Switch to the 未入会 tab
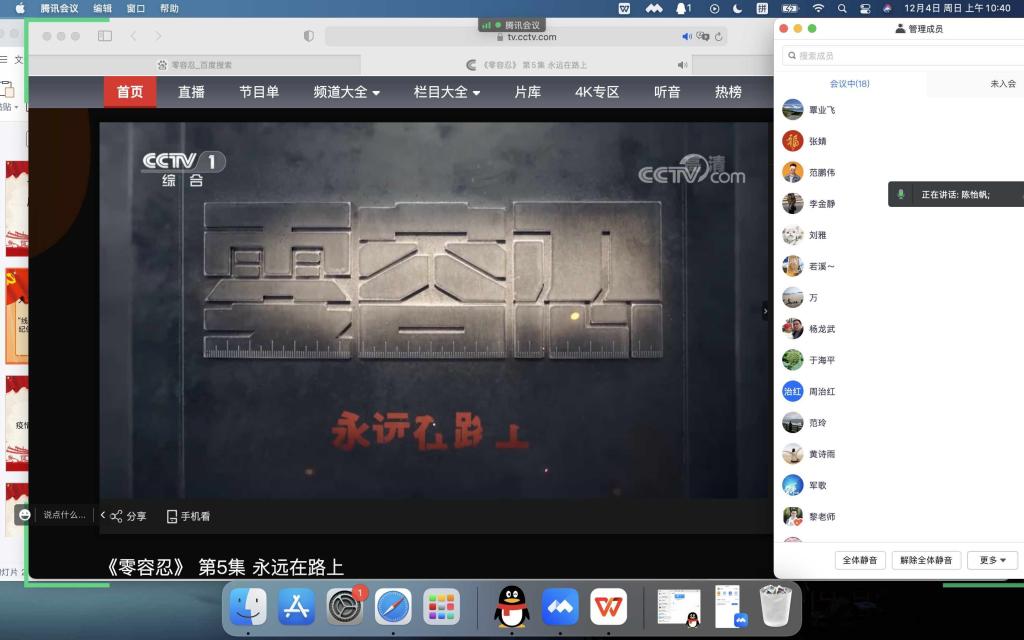Viewport: 1024px width, 640px height. tap(1002, 84)
